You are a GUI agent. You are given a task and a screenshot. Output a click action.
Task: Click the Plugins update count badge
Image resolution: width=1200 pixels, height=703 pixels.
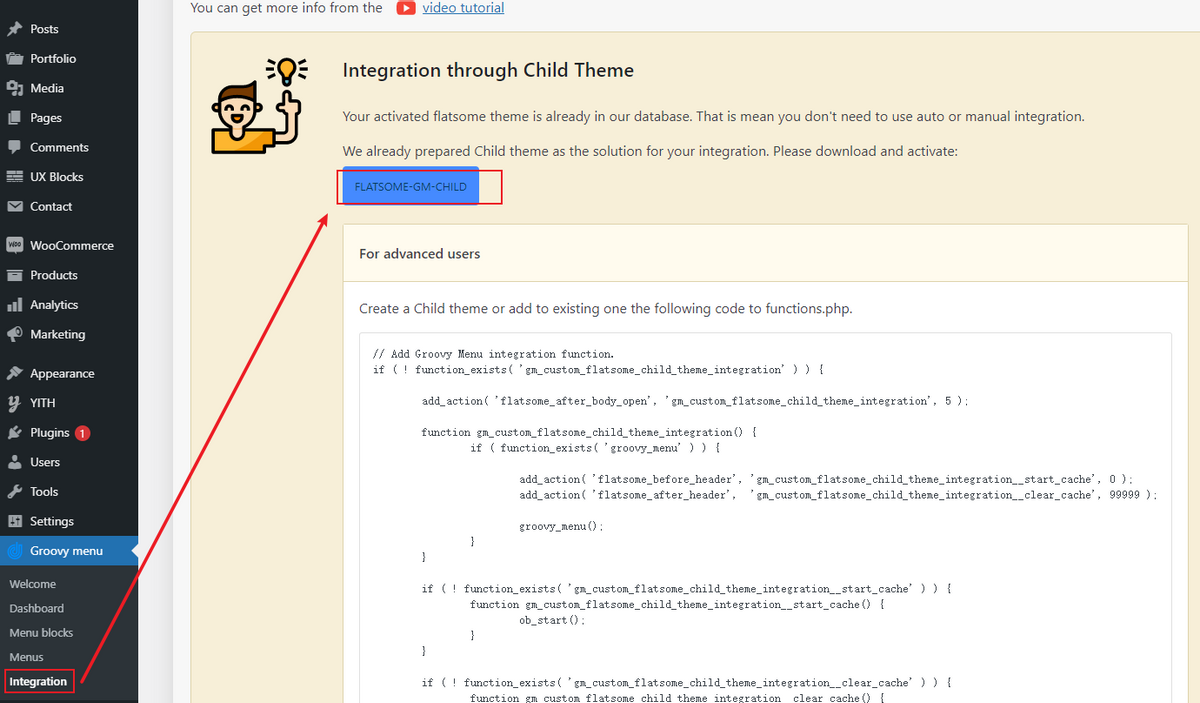point(82,433)
